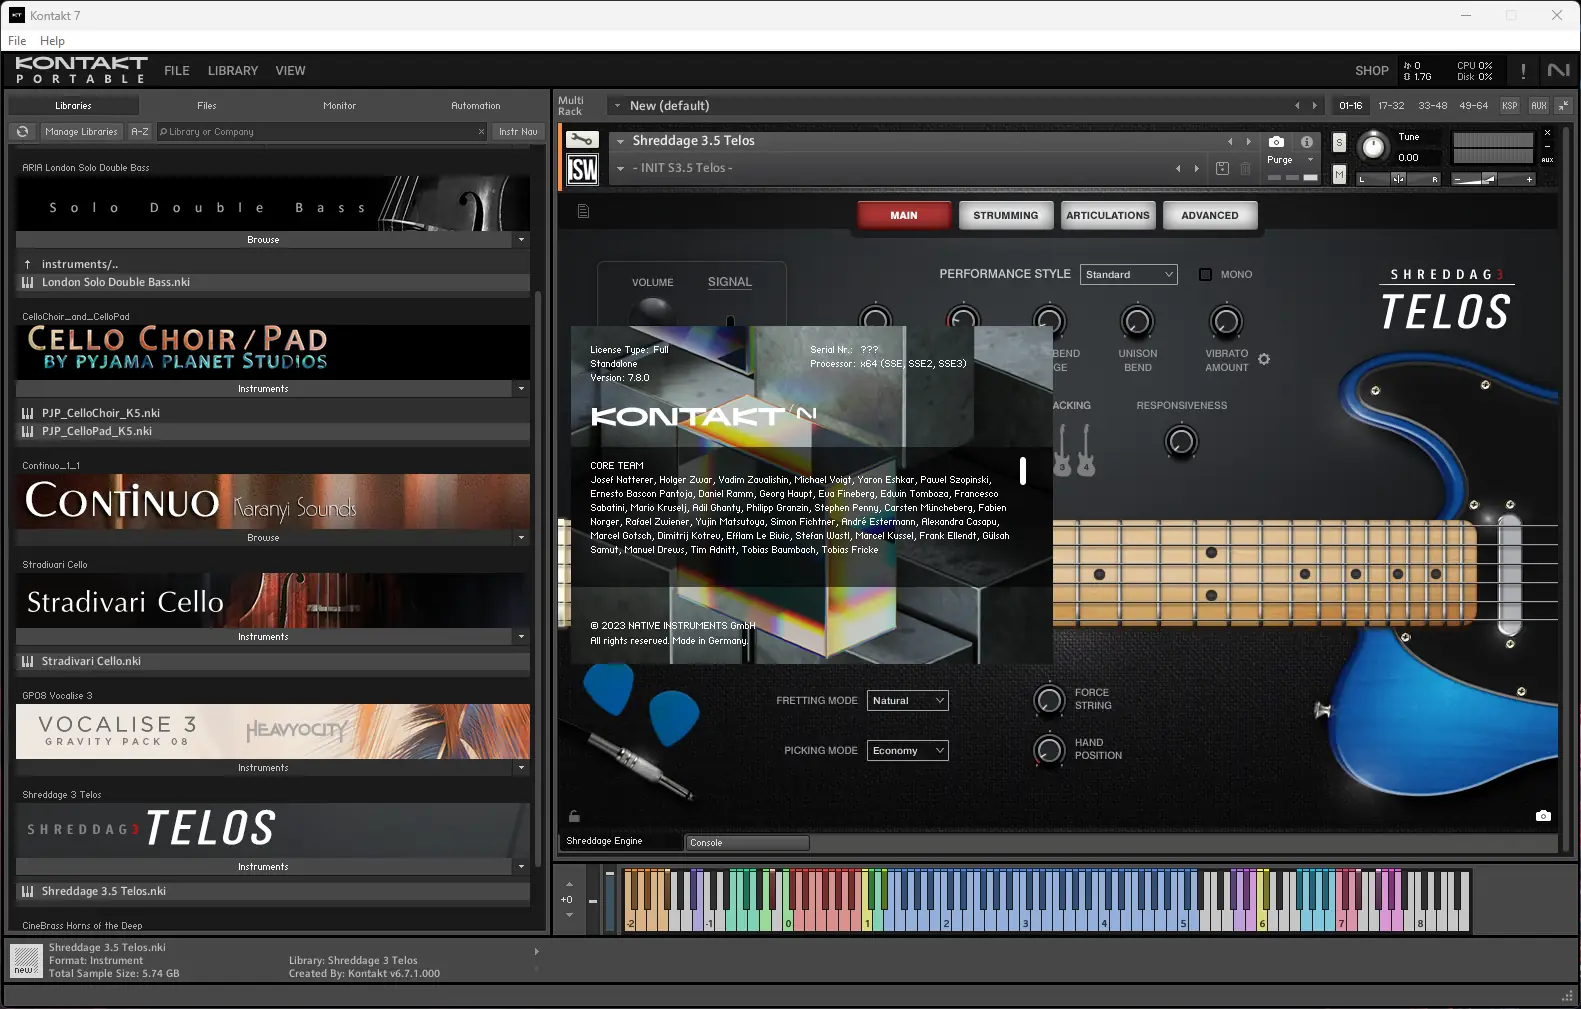The width and height of the screenshot is (1581, 1009).
Task: Toggle A-Z library sorting
Action: click(140, 132)
